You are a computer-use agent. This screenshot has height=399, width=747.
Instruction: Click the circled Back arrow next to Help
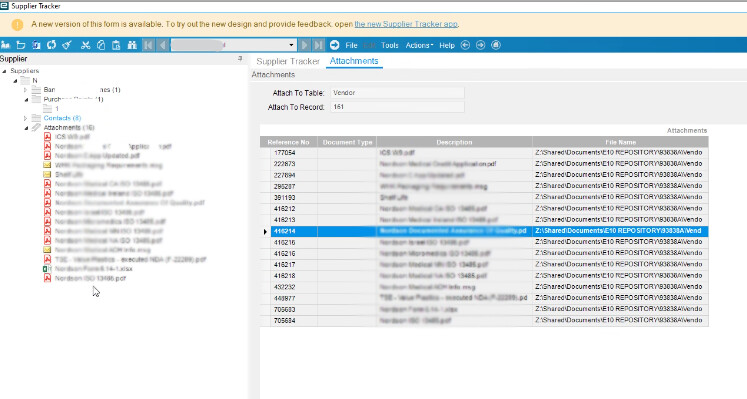click(465, 45)
